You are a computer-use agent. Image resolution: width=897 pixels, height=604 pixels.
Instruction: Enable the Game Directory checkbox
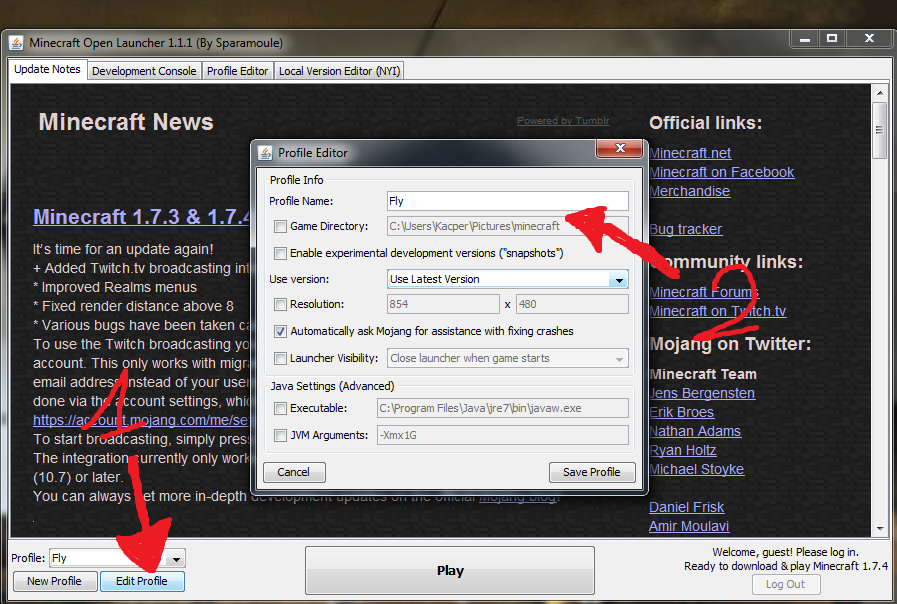(280, 226)
